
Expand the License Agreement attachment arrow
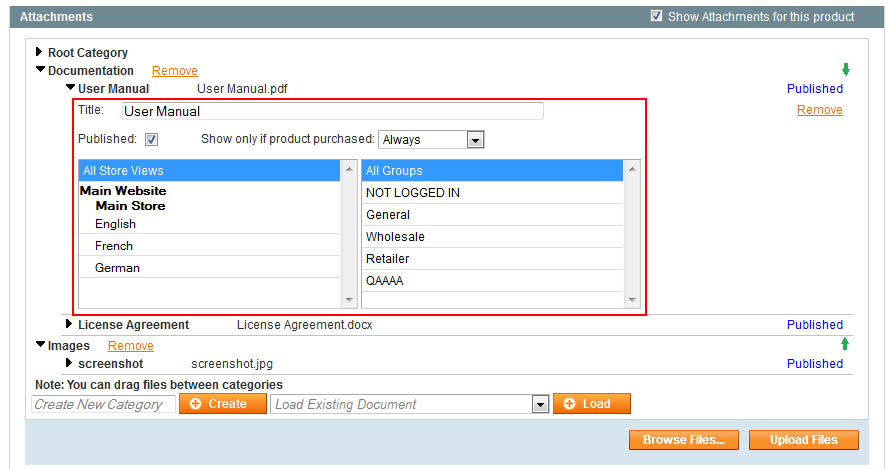click(x=69, y=324)
